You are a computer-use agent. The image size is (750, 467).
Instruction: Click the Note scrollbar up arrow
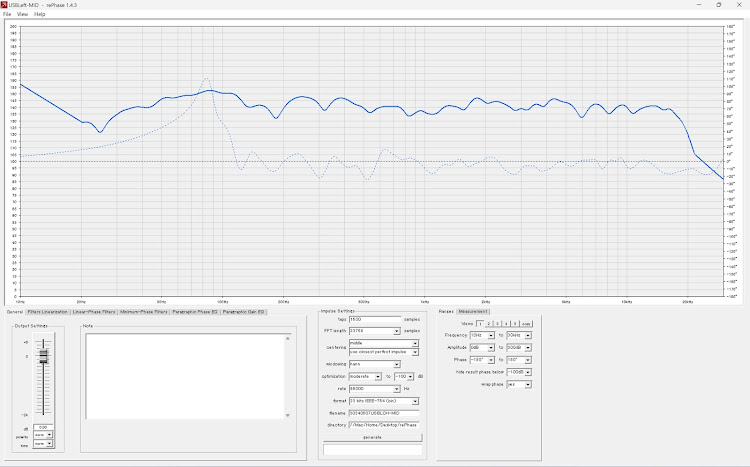pyautogui.click(x=287, y=338)
